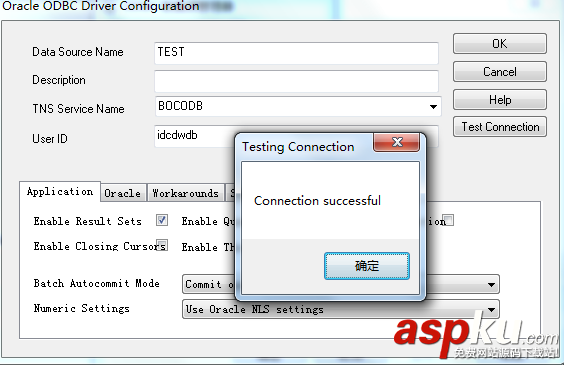
Task: Focus the User ID field
Action: tap(194, 136)
